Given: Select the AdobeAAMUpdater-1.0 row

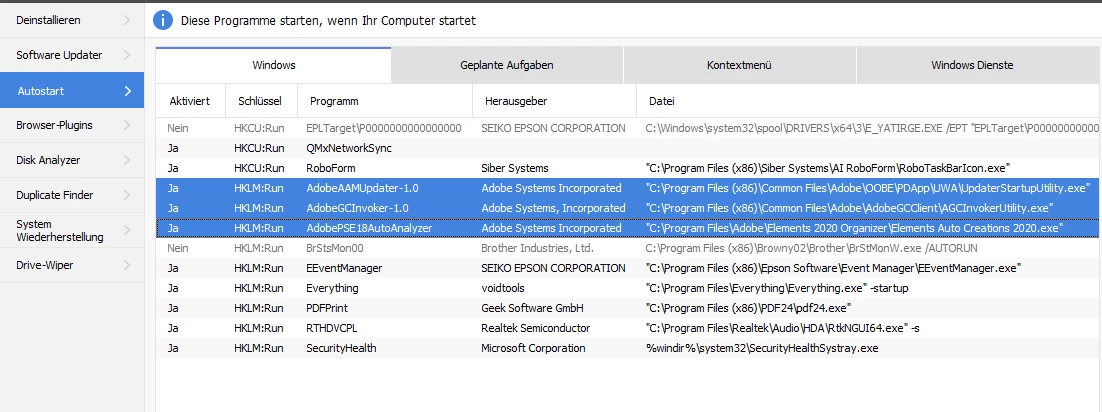Looking at the screenshot, I should coord(628,188).
